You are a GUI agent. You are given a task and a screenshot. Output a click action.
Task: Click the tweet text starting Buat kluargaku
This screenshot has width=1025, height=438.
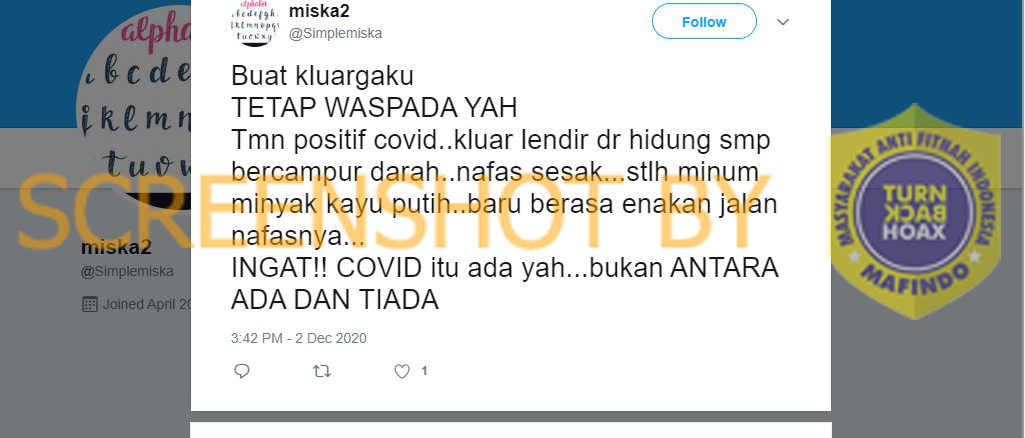505,189
